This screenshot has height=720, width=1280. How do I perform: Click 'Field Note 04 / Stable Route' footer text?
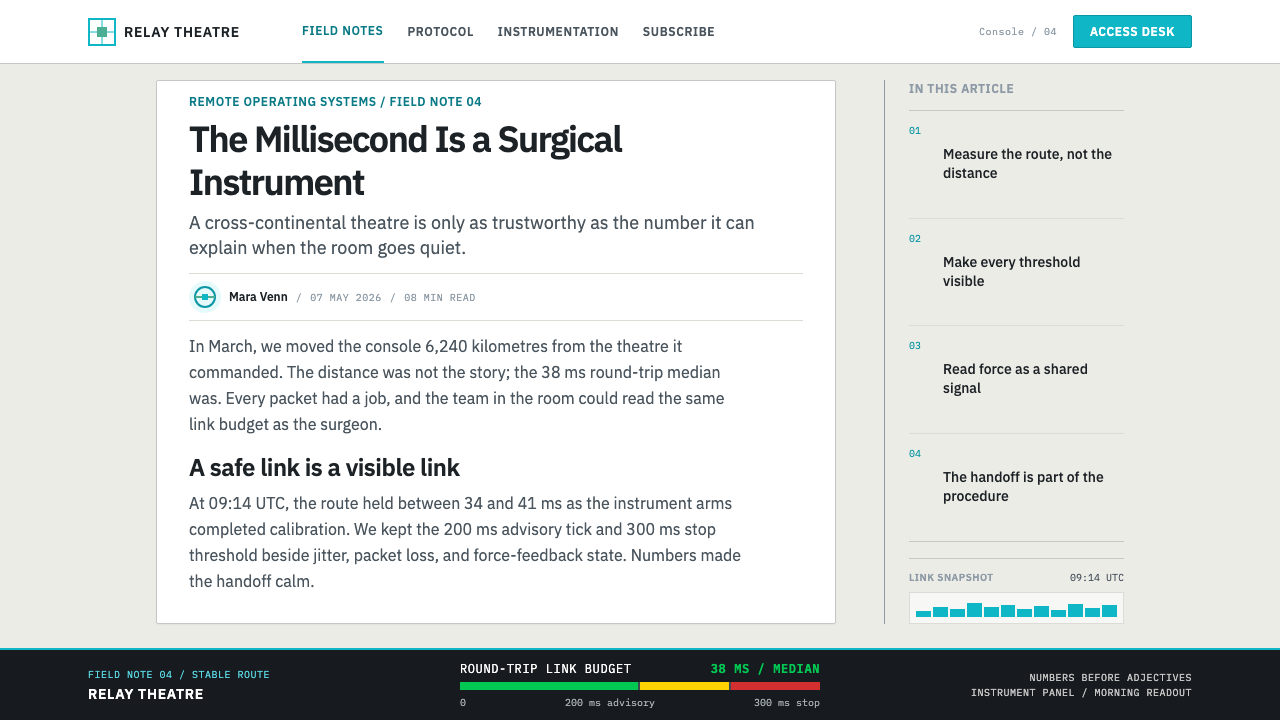point(179,675)
